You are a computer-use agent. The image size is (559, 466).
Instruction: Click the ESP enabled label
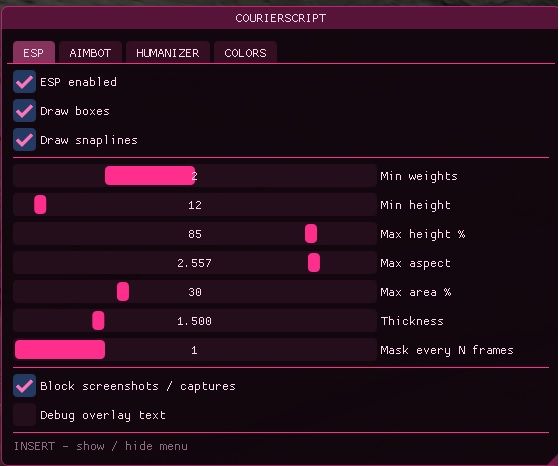tap(78, 82)
